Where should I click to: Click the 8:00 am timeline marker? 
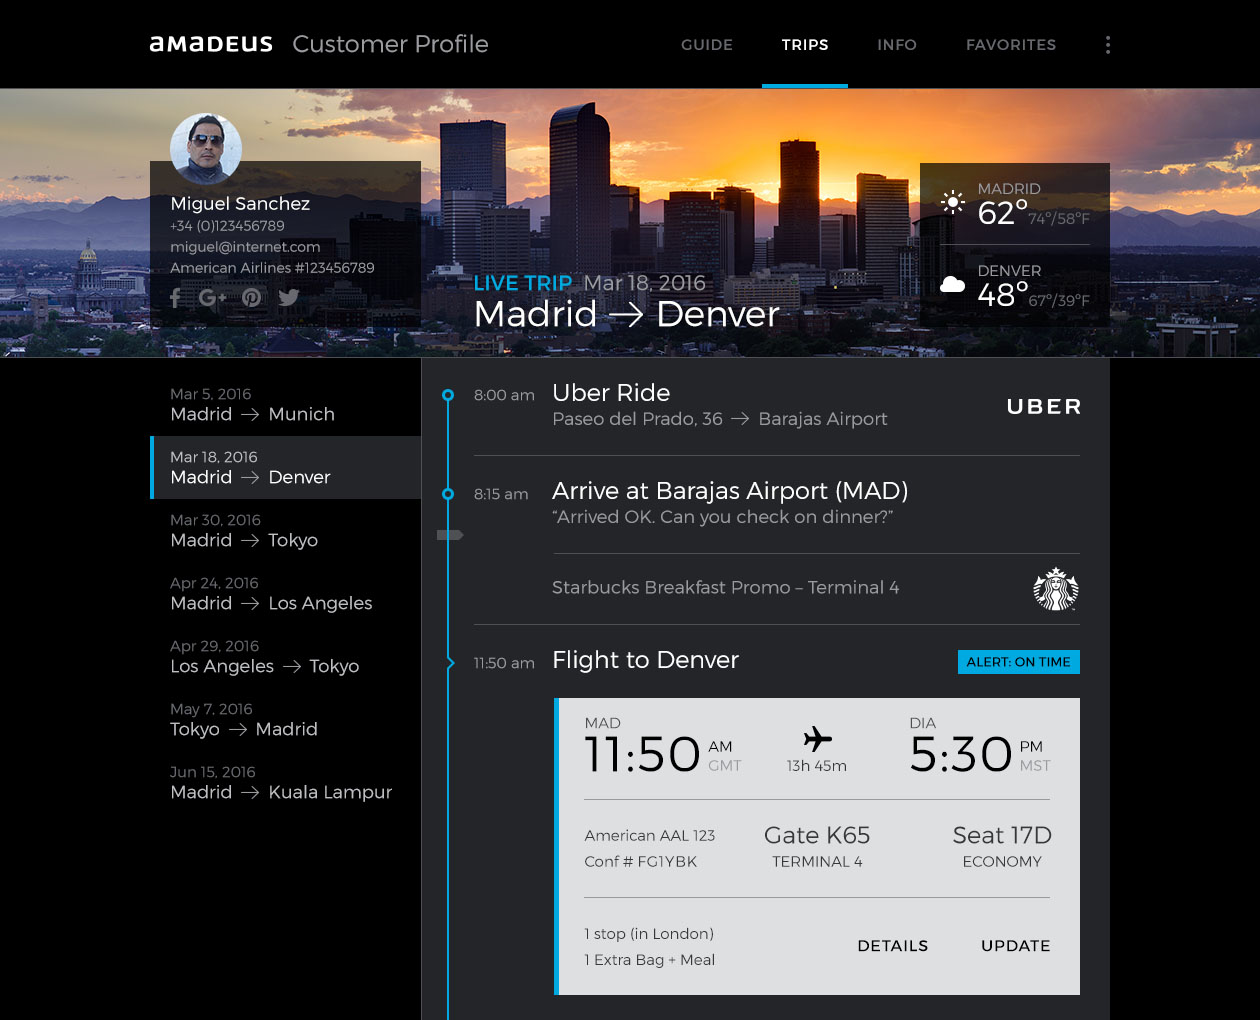(448, 395)
